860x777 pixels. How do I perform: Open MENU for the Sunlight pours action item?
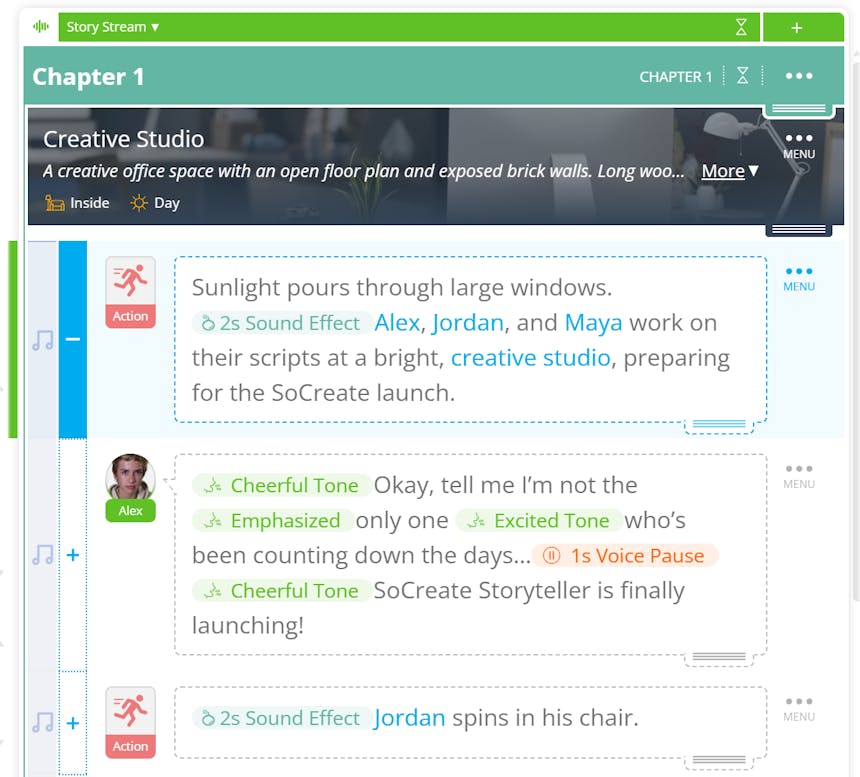(799, 279)
